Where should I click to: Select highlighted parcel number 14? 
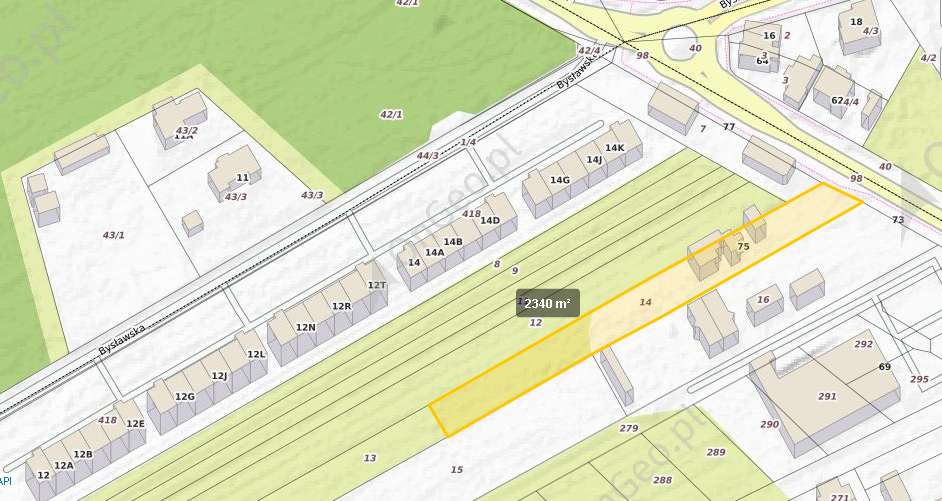click(645, 302)
